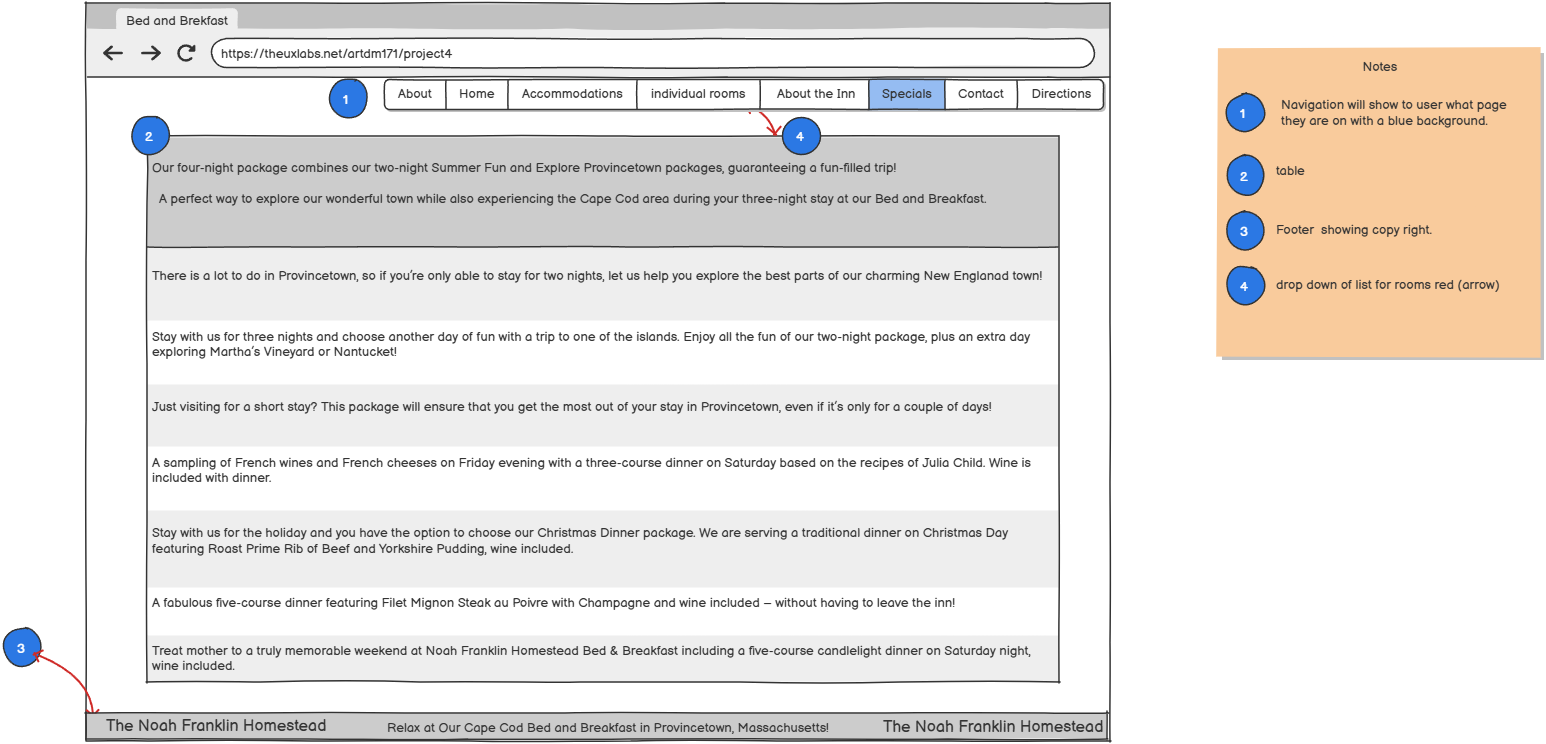Select the Julia Child French wines table row
This screenshot has height=744, width=1546.
[x=602, y=470]
